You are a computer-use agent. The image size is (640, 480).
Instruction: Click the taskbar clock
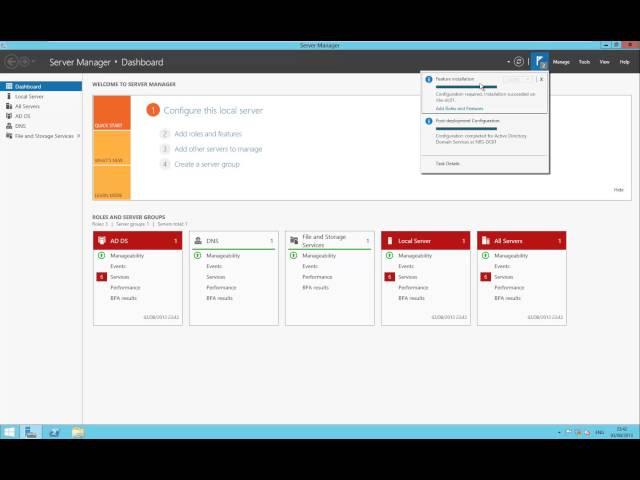pyautogui.click(x=622, y=432)
